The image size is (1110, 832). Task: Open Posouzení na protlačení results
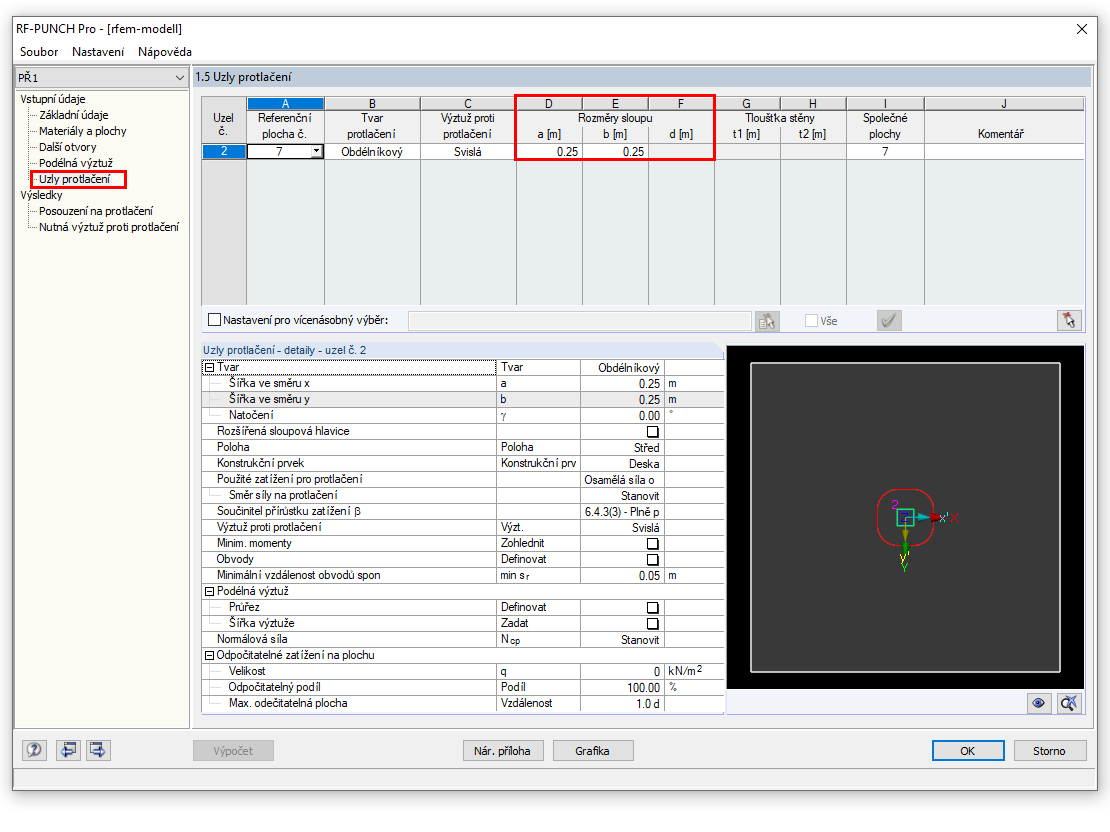[x=96, y=211]
